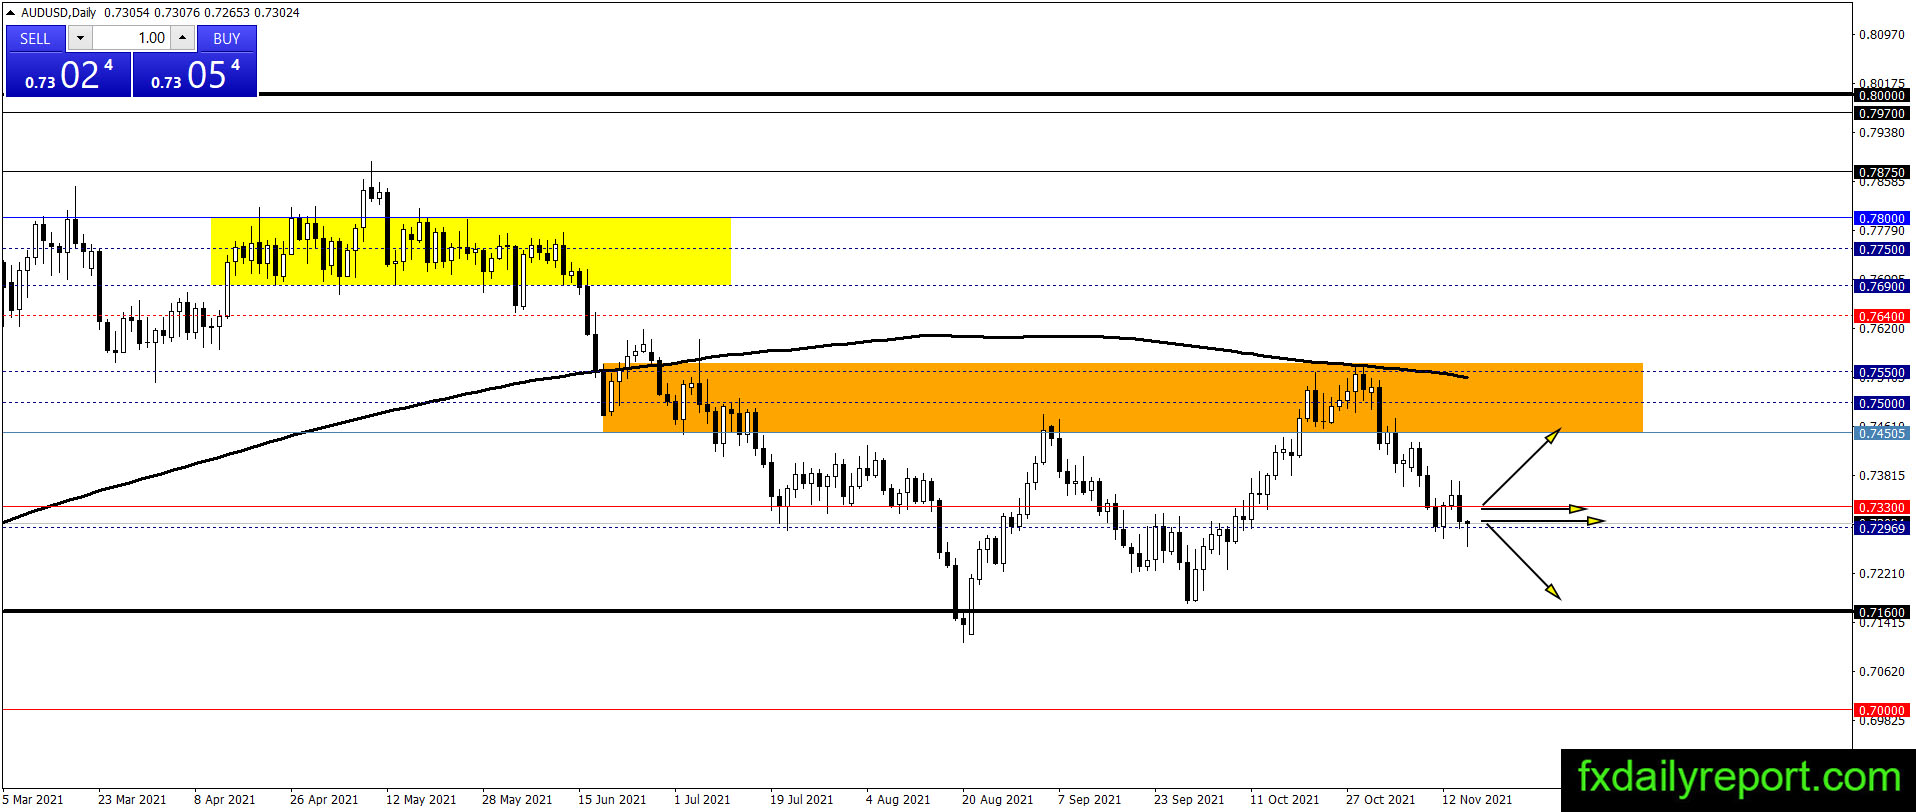Click the 8 Apr 2021 date label
This screenshot has width=1916, height=812.
click(x=225, y=800)
